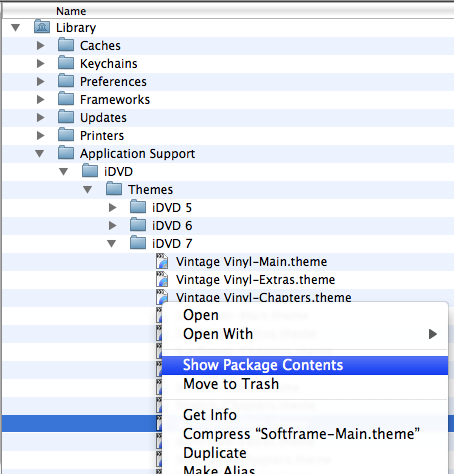This screenshot has height=474, width=454.
Task: Select the Preferences folder icon
Action: click(66, 81)
